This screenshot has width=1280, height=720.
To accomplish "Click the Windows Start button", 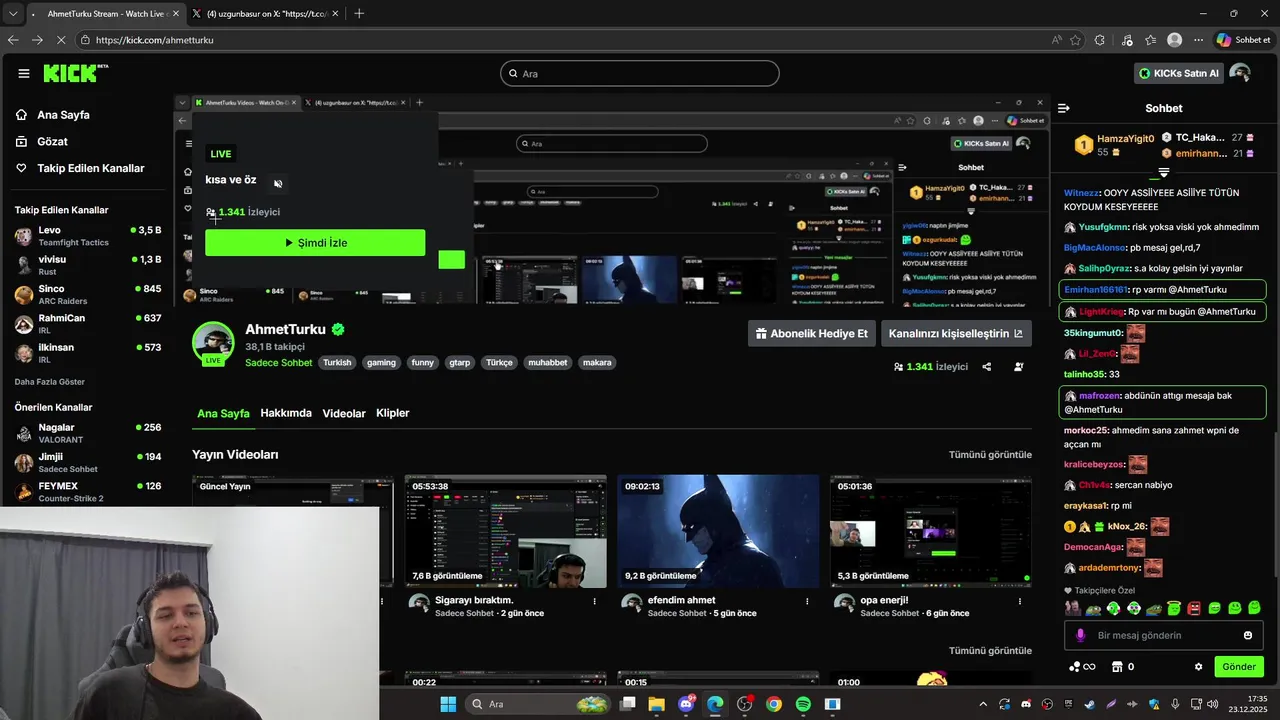I will [448, 704].
